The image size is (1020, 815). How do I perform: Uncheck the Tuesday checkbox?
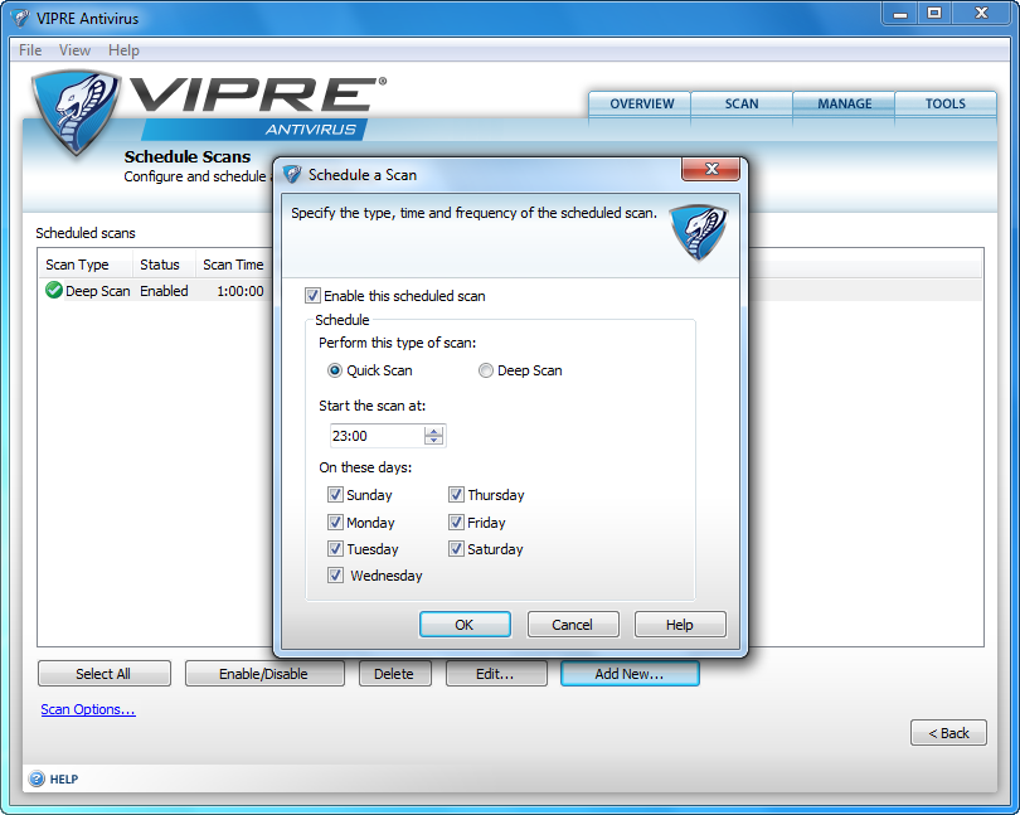[x=335, y=549]
